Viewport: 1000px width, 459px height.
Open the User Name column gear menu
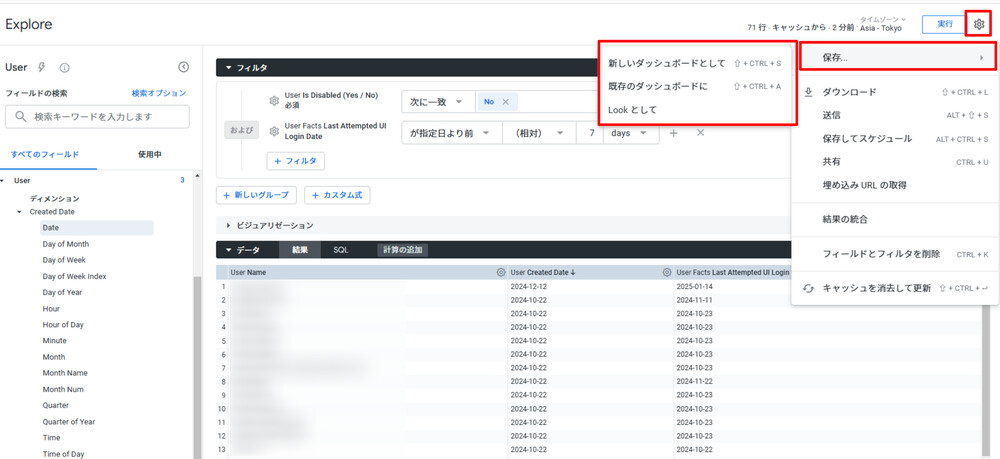pyautogui.click(x=501, y=272)
